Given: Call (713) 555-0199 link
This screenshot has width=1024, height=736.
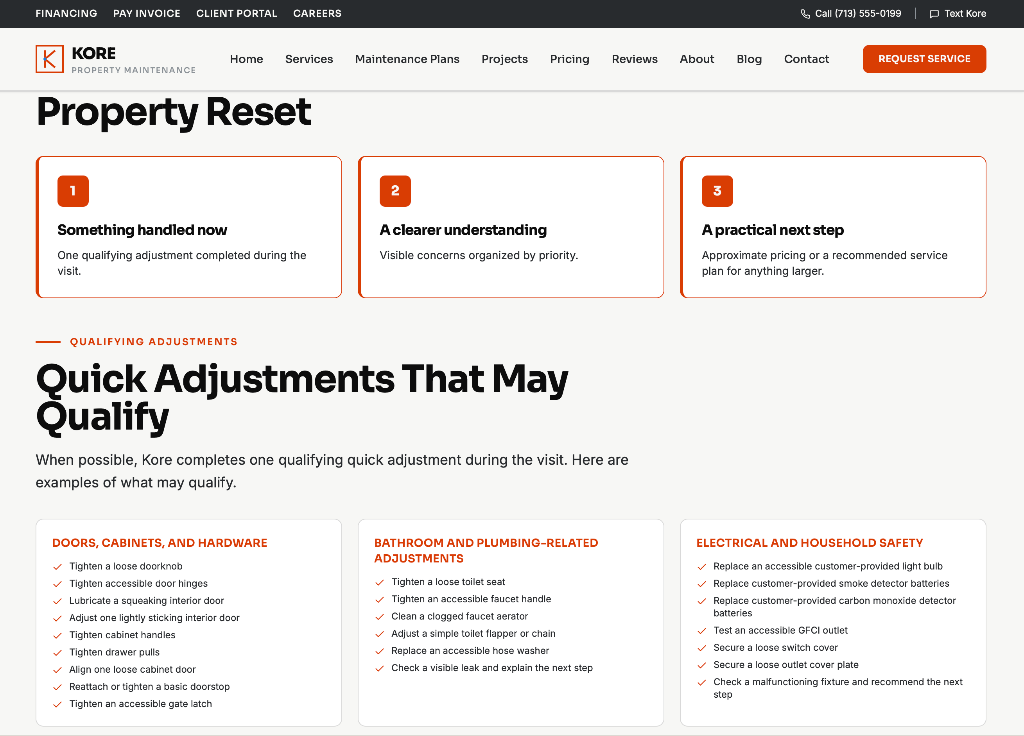Looking at the screenshot, I should [851, 14].
